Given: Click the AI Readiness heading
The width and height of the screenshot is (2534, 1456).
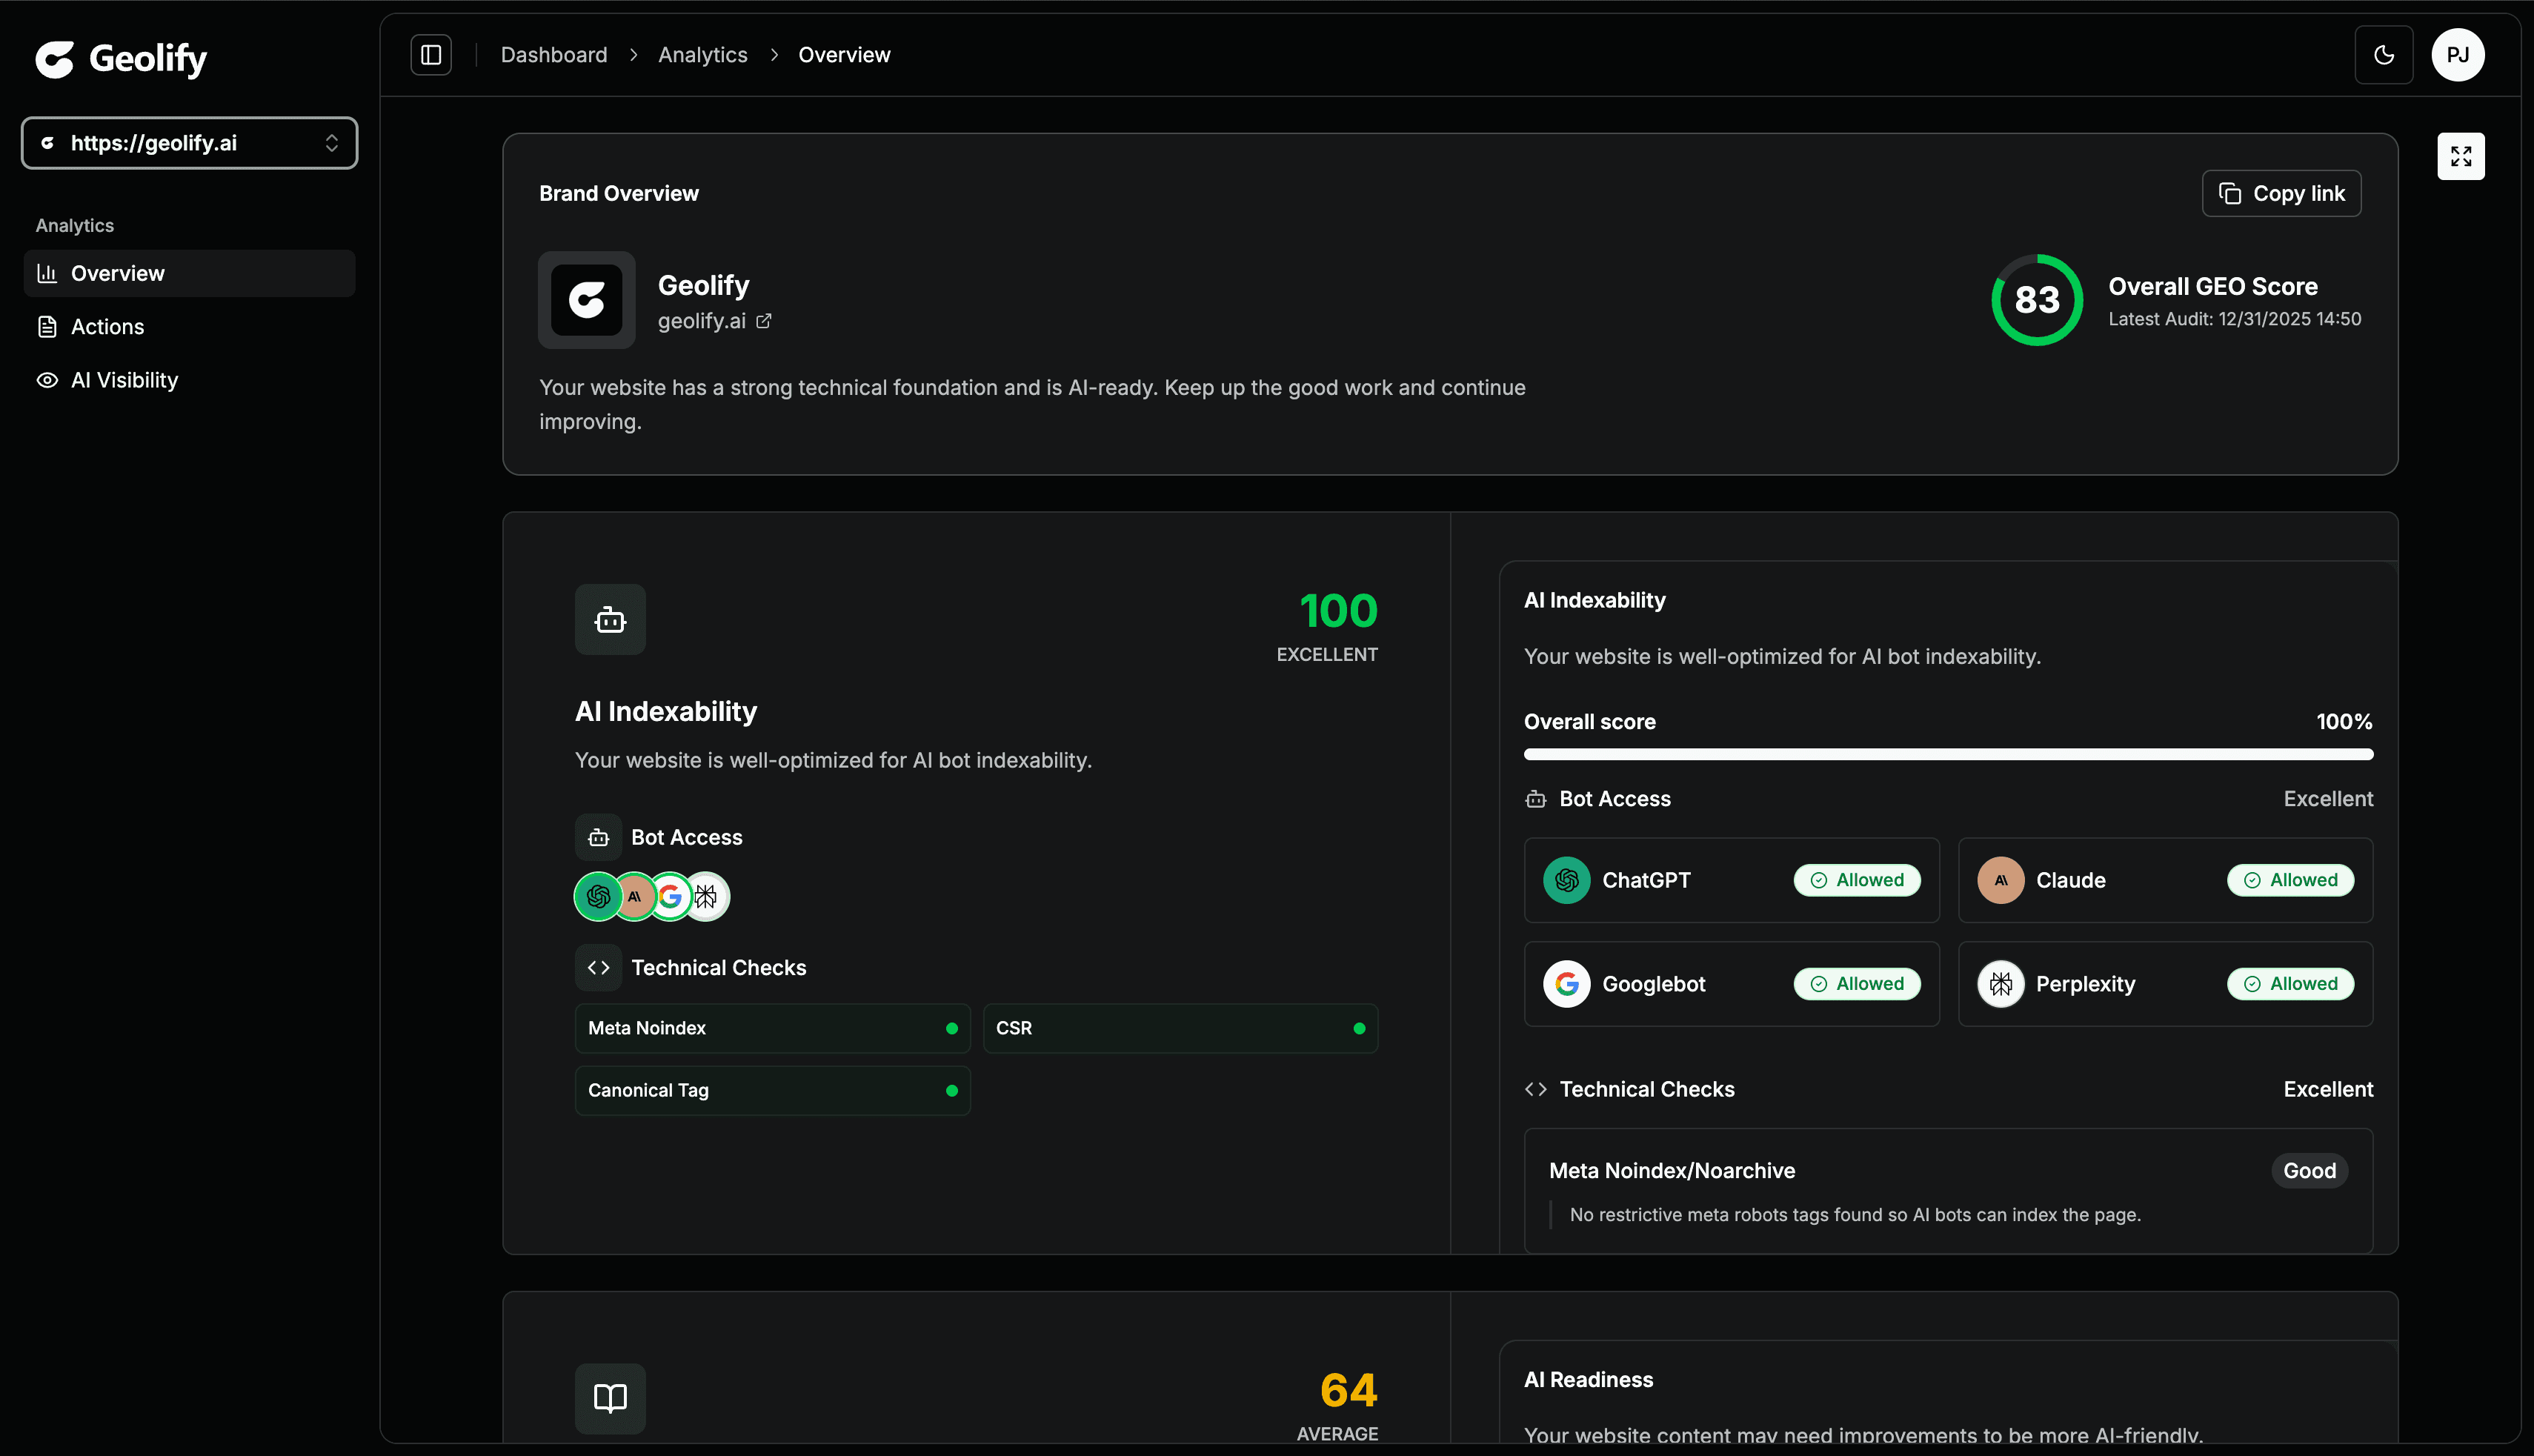Looking at the screenshot, I should (1588, 1380).
